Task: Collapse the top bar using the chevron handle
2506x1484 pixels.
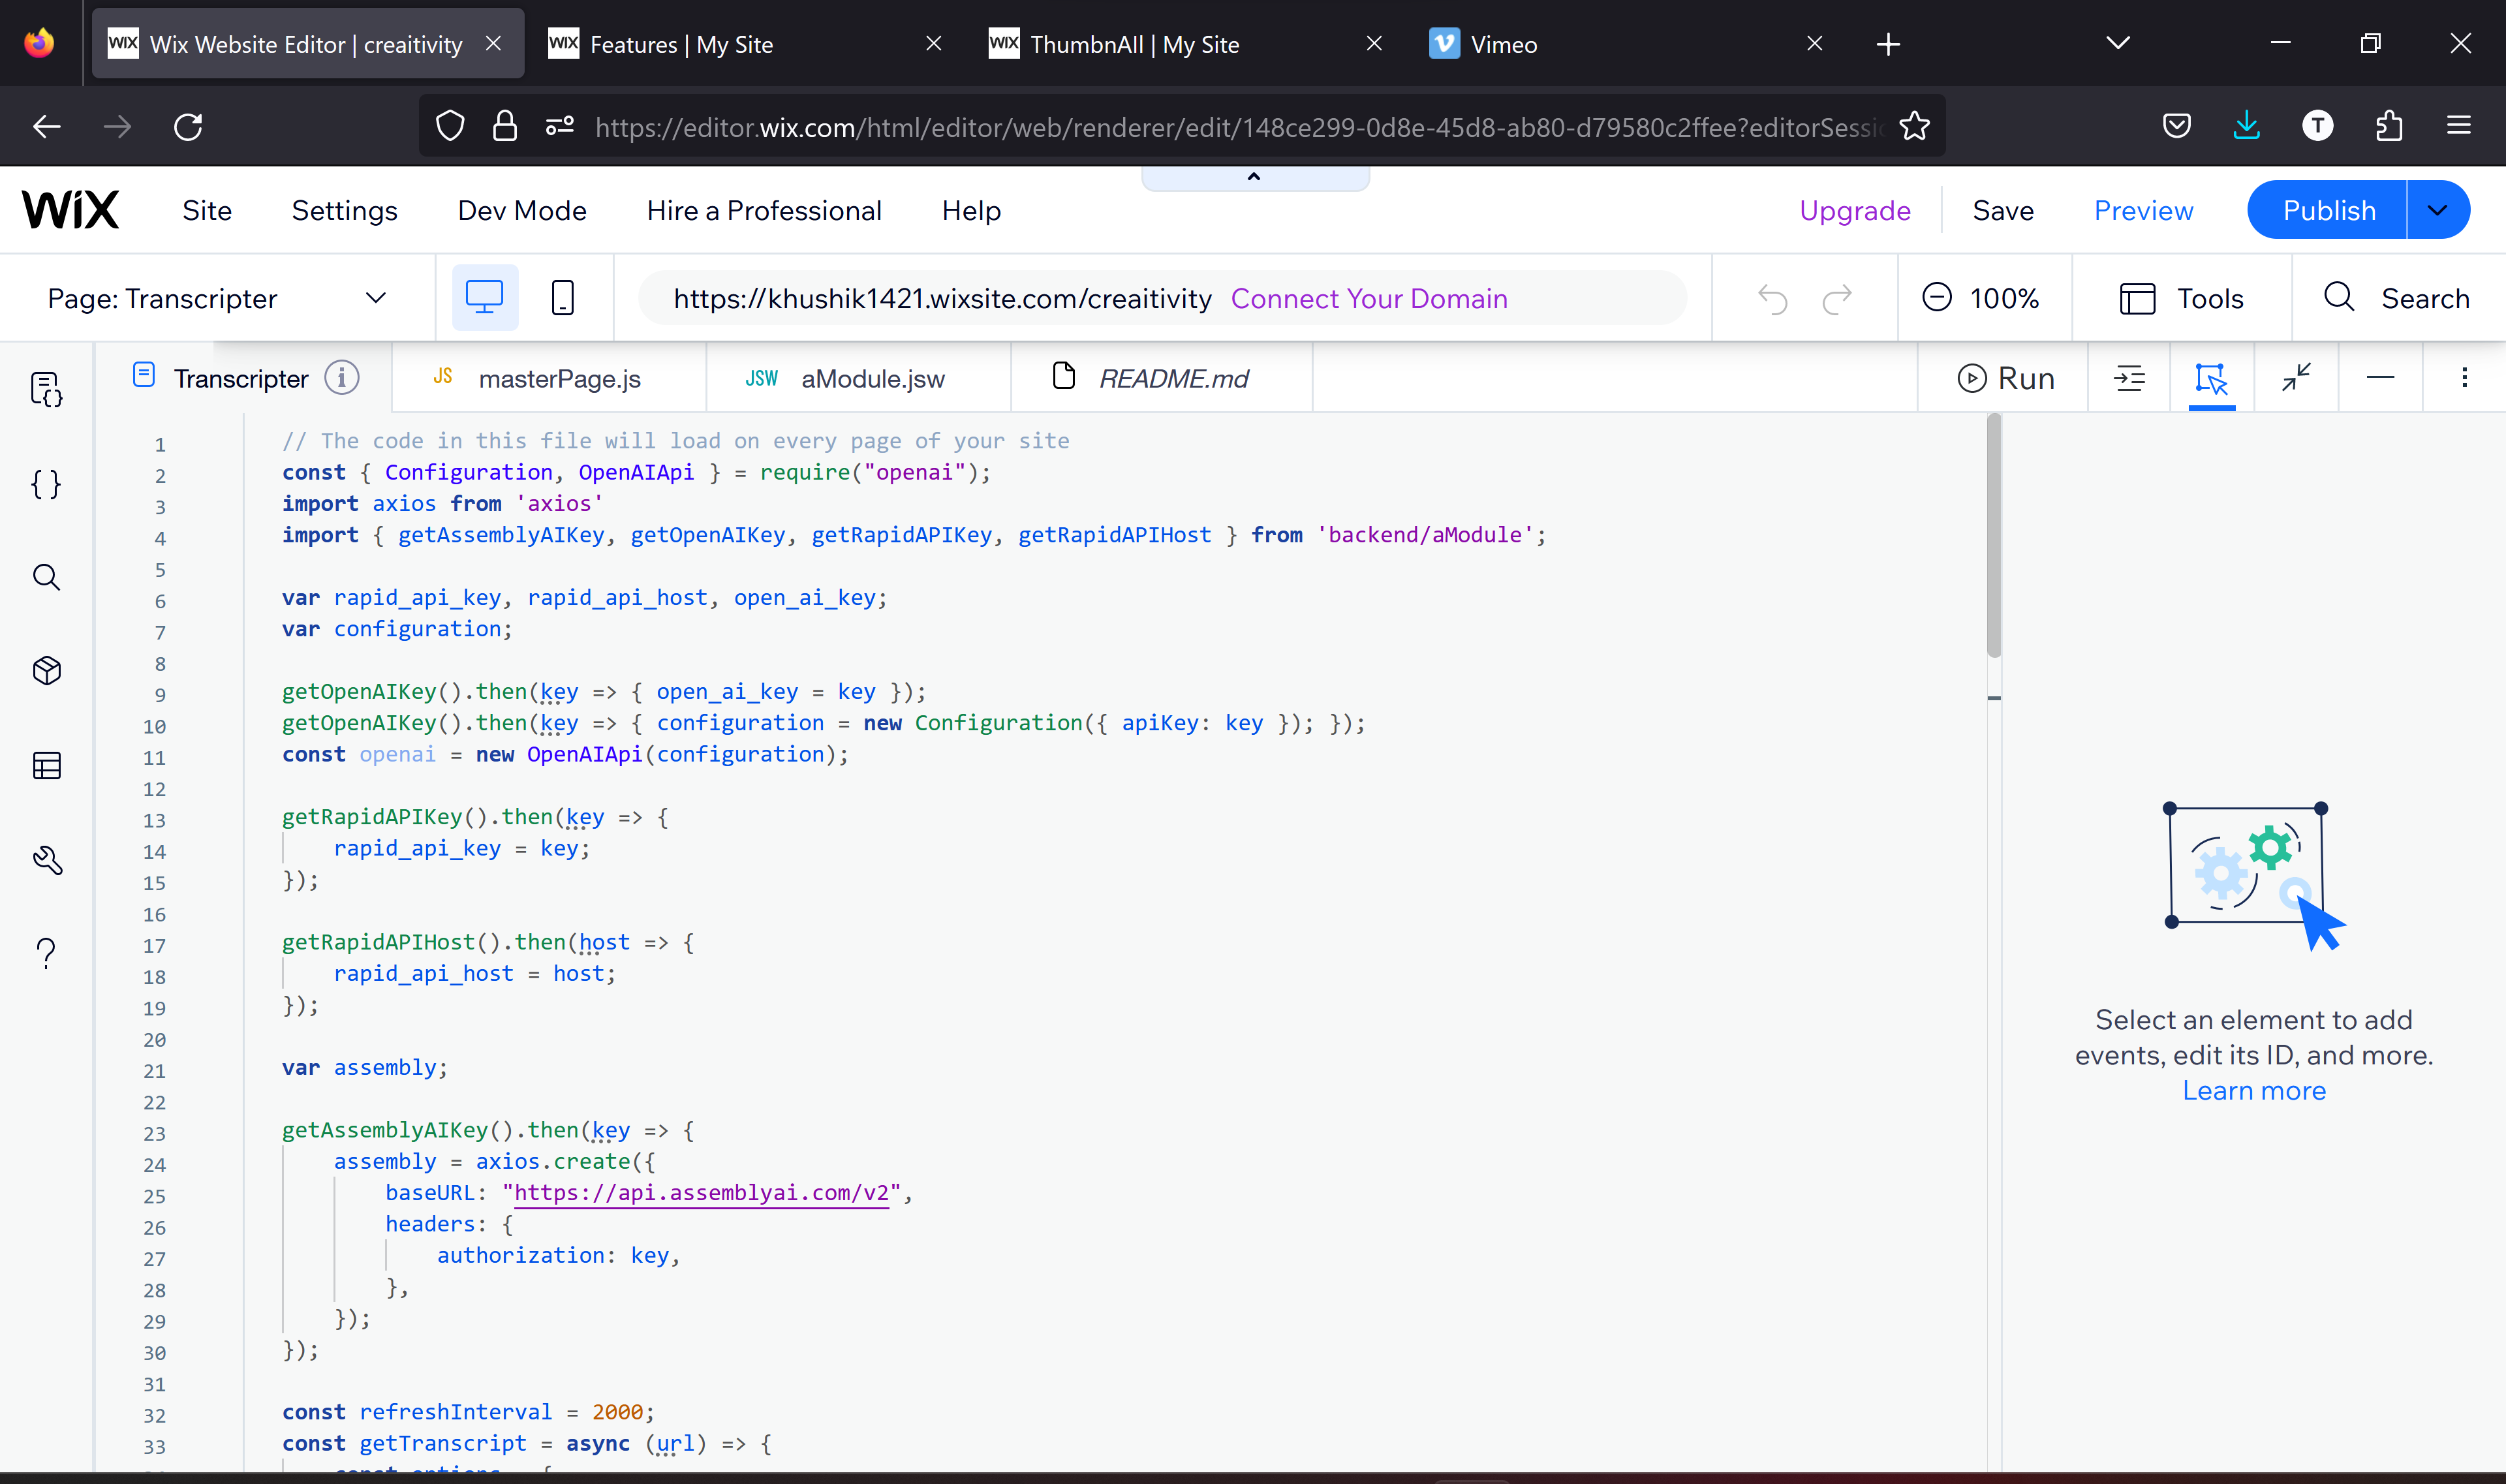Action: [x=1254, y=177]
